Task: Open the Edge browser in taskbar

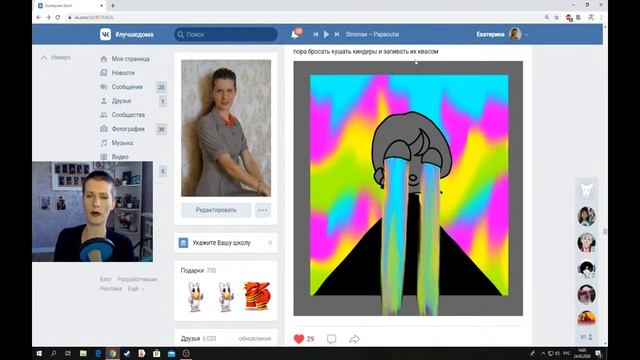Action: pos(98,353)
